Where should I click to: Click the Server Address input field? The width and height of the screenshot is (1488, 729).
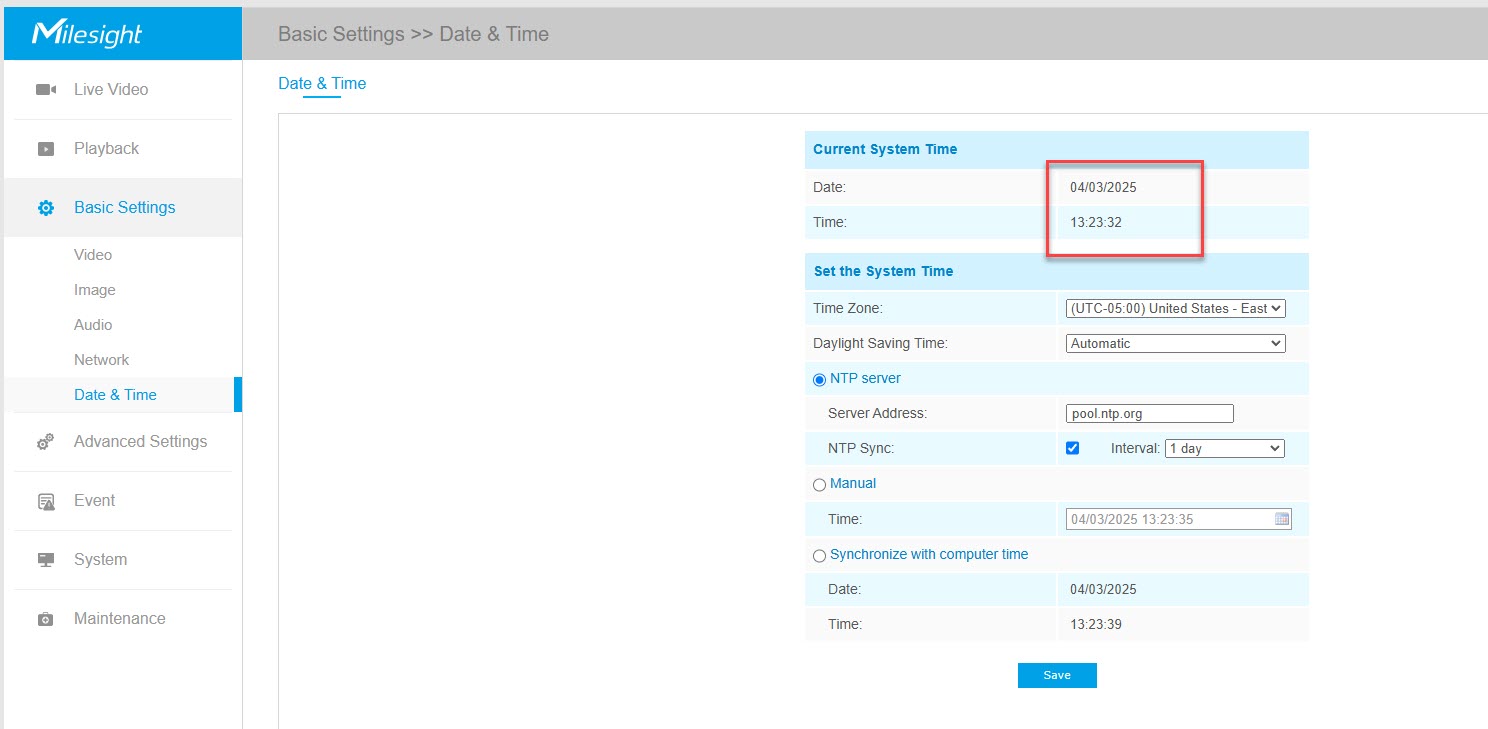pyautogui.click(x=1148, y=413)
